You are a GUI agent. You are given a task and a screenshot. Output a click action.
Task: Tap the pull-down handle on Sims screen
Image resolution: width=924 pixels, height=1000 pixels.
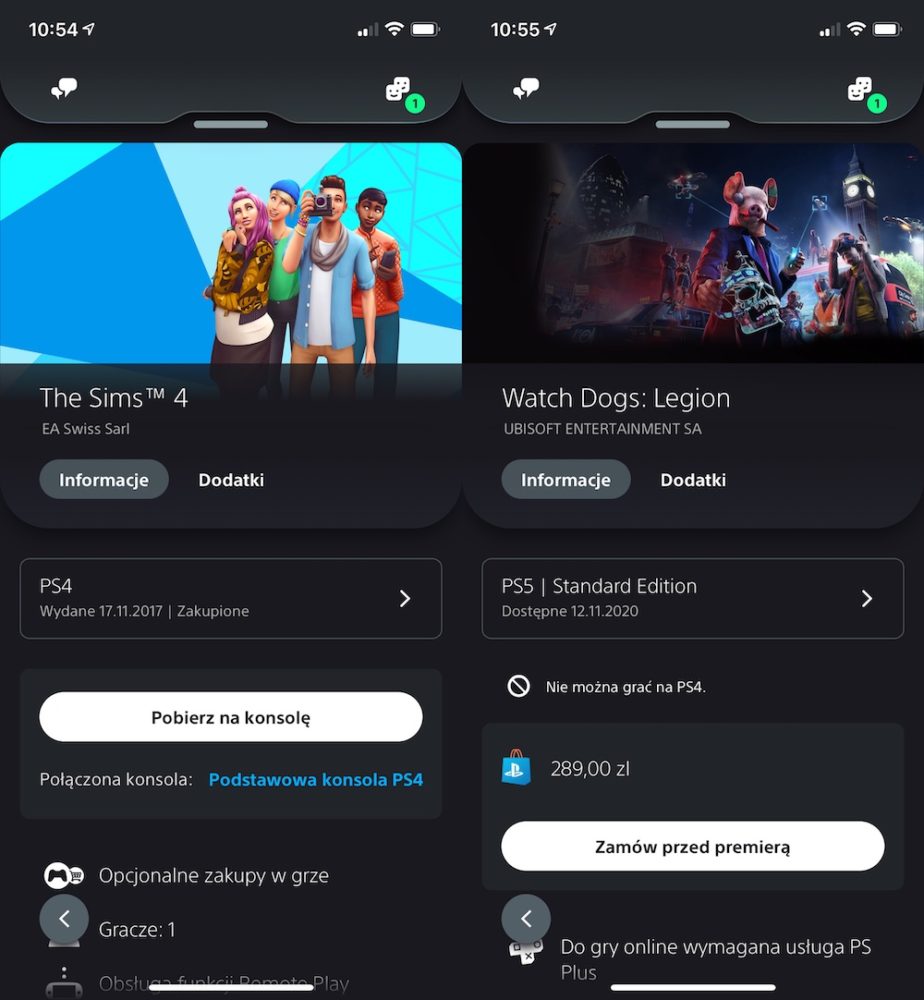[x=230, y=124]
